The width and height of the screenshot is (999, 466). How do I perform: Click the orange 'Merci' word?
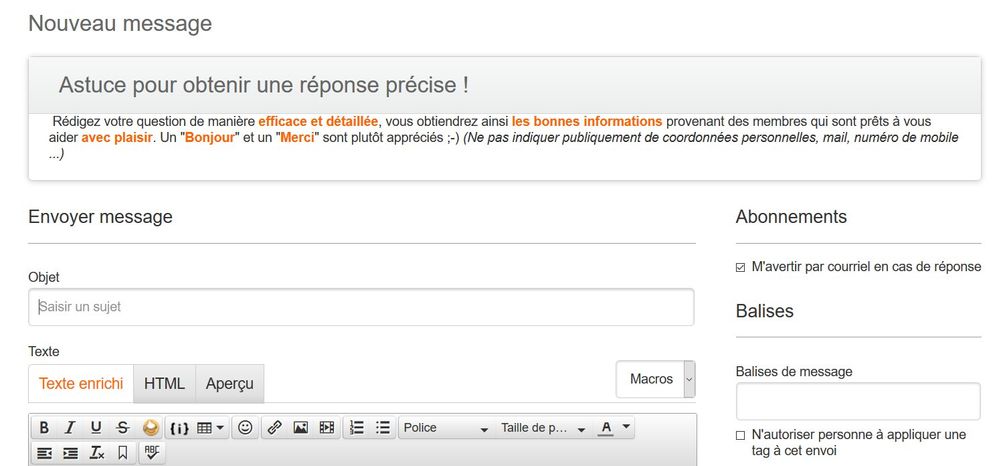point(298,138)
